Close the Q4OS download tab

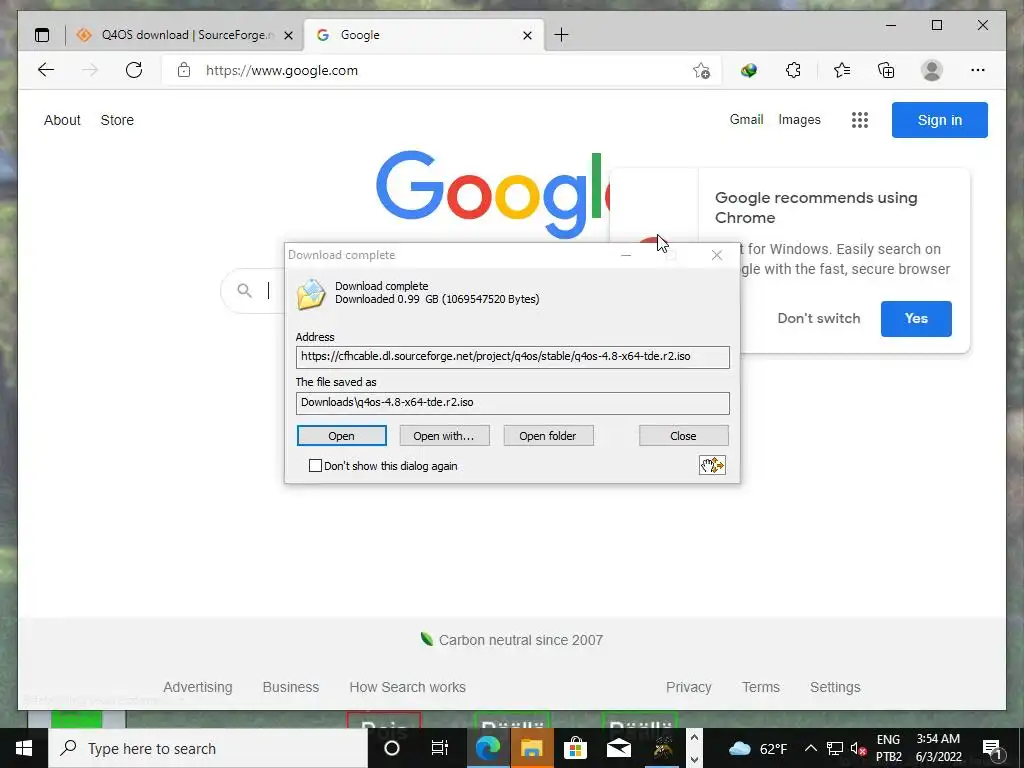[289, 35]
